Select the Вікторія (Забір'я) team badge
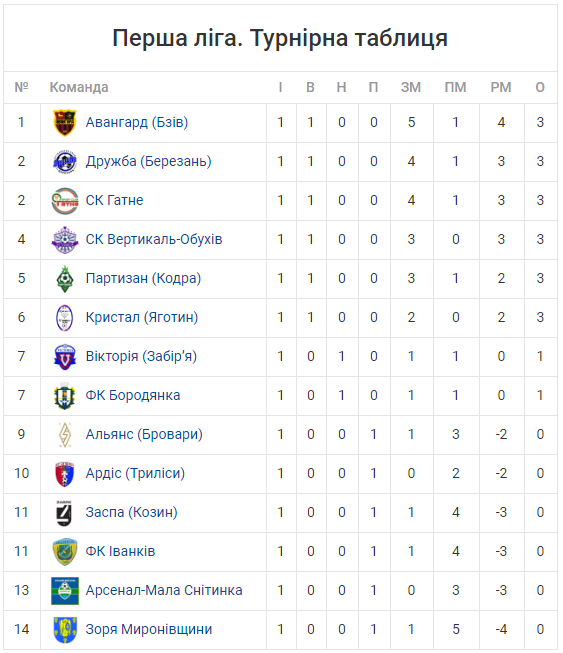This screenshot has height=653, width=563. [65, 357]
